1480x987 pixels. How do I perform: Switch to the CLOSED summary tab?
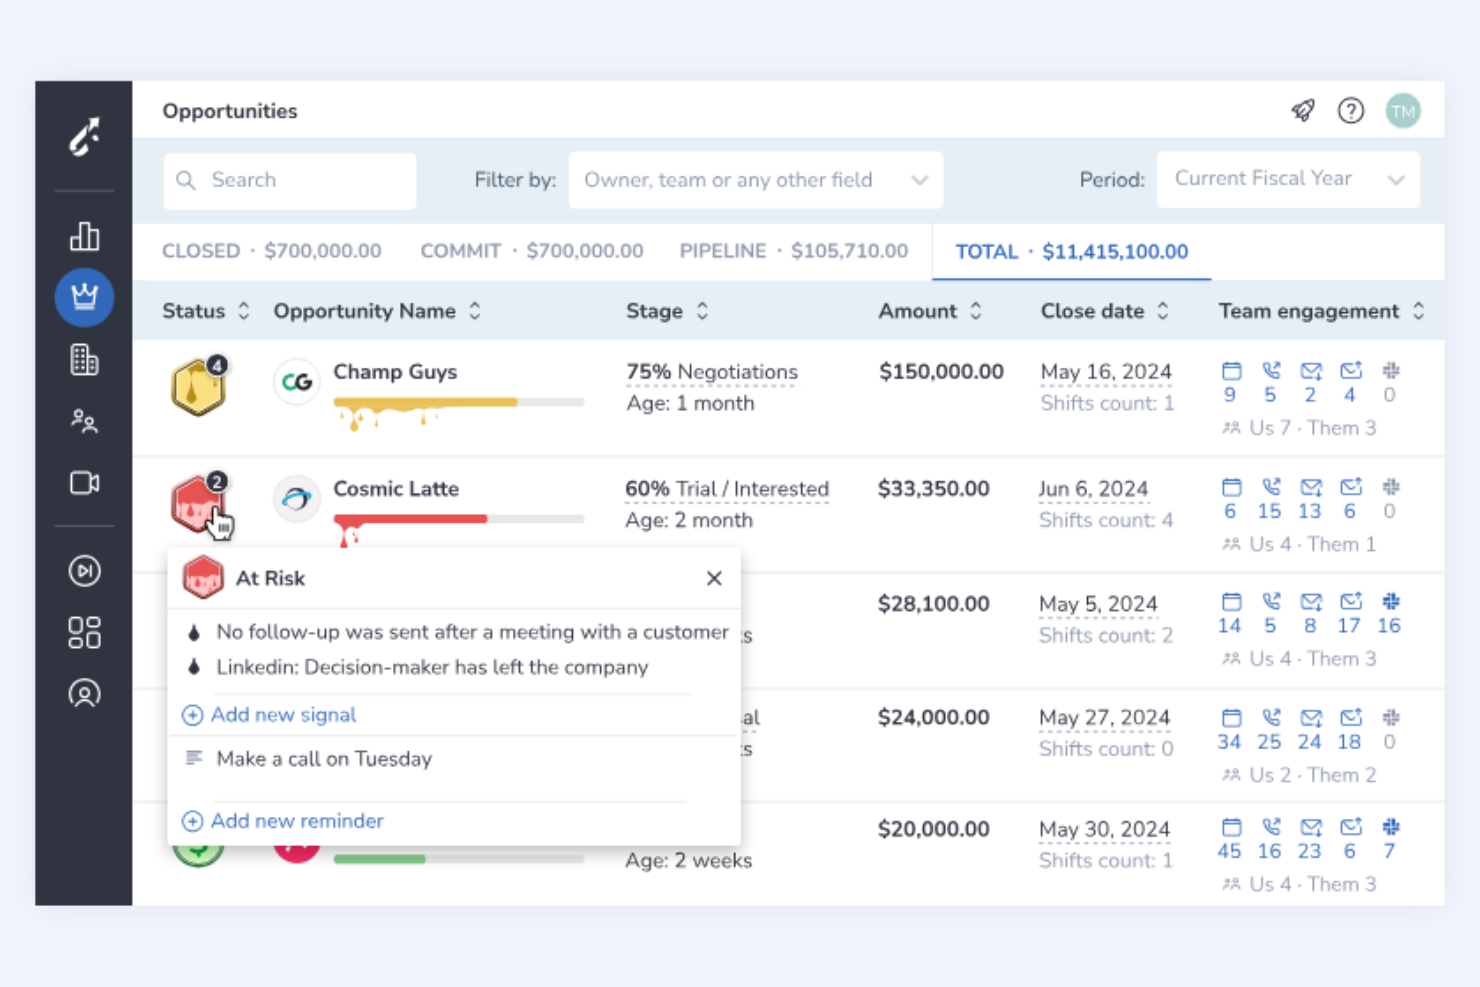tap(272, 251)
